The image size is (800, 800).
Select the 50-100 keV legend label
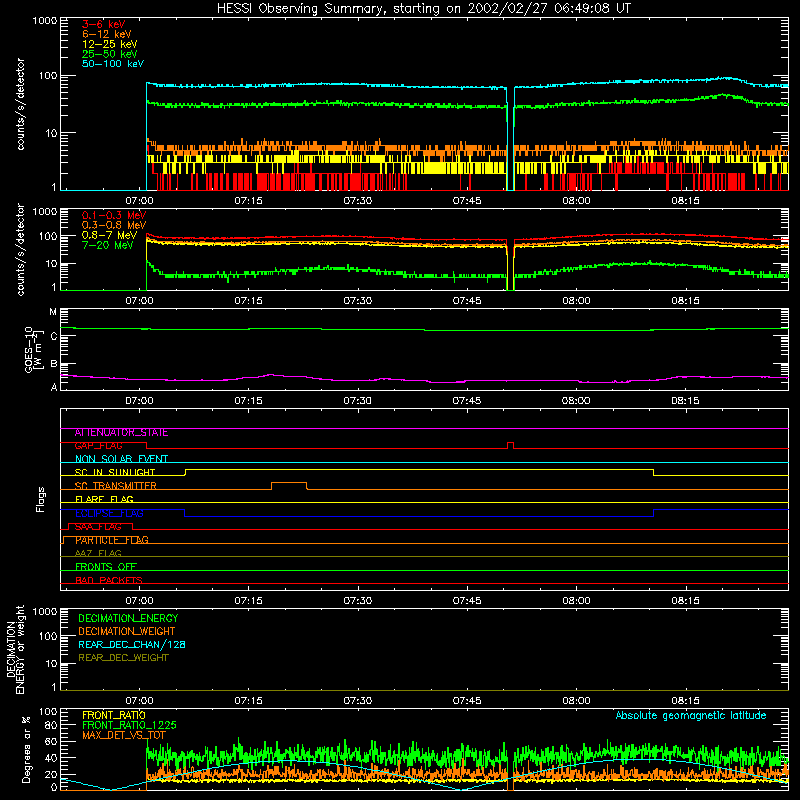[113, 64]
